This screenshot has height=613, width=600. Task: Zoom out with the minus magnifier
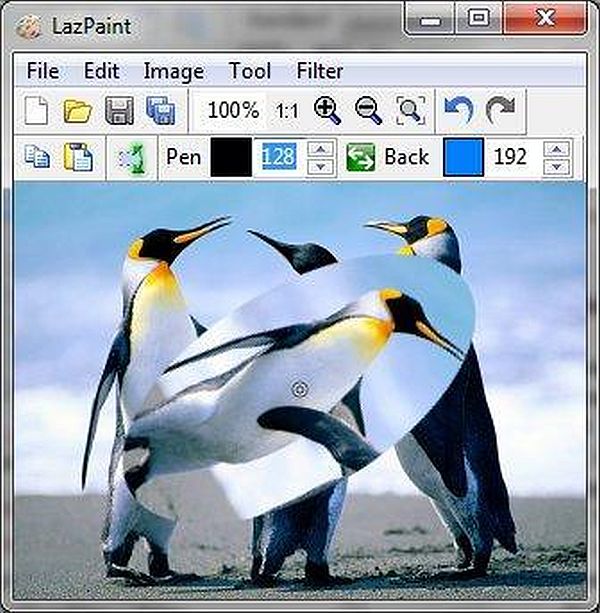pyautogui.click(x=369, y=110)
